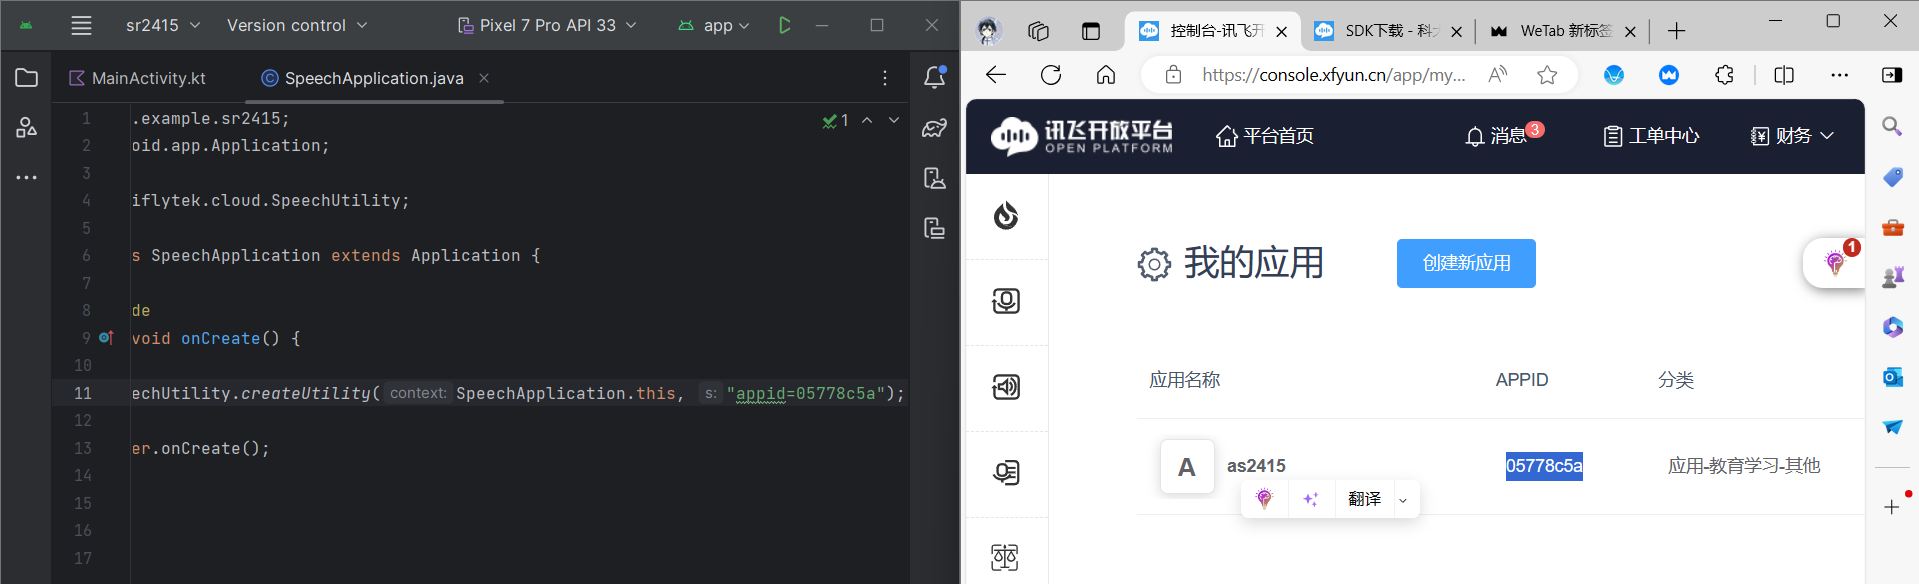Screen dimensions: 1919x584
Task: Switch to MainActivity.kt editor tab
Action: point(138,78)
